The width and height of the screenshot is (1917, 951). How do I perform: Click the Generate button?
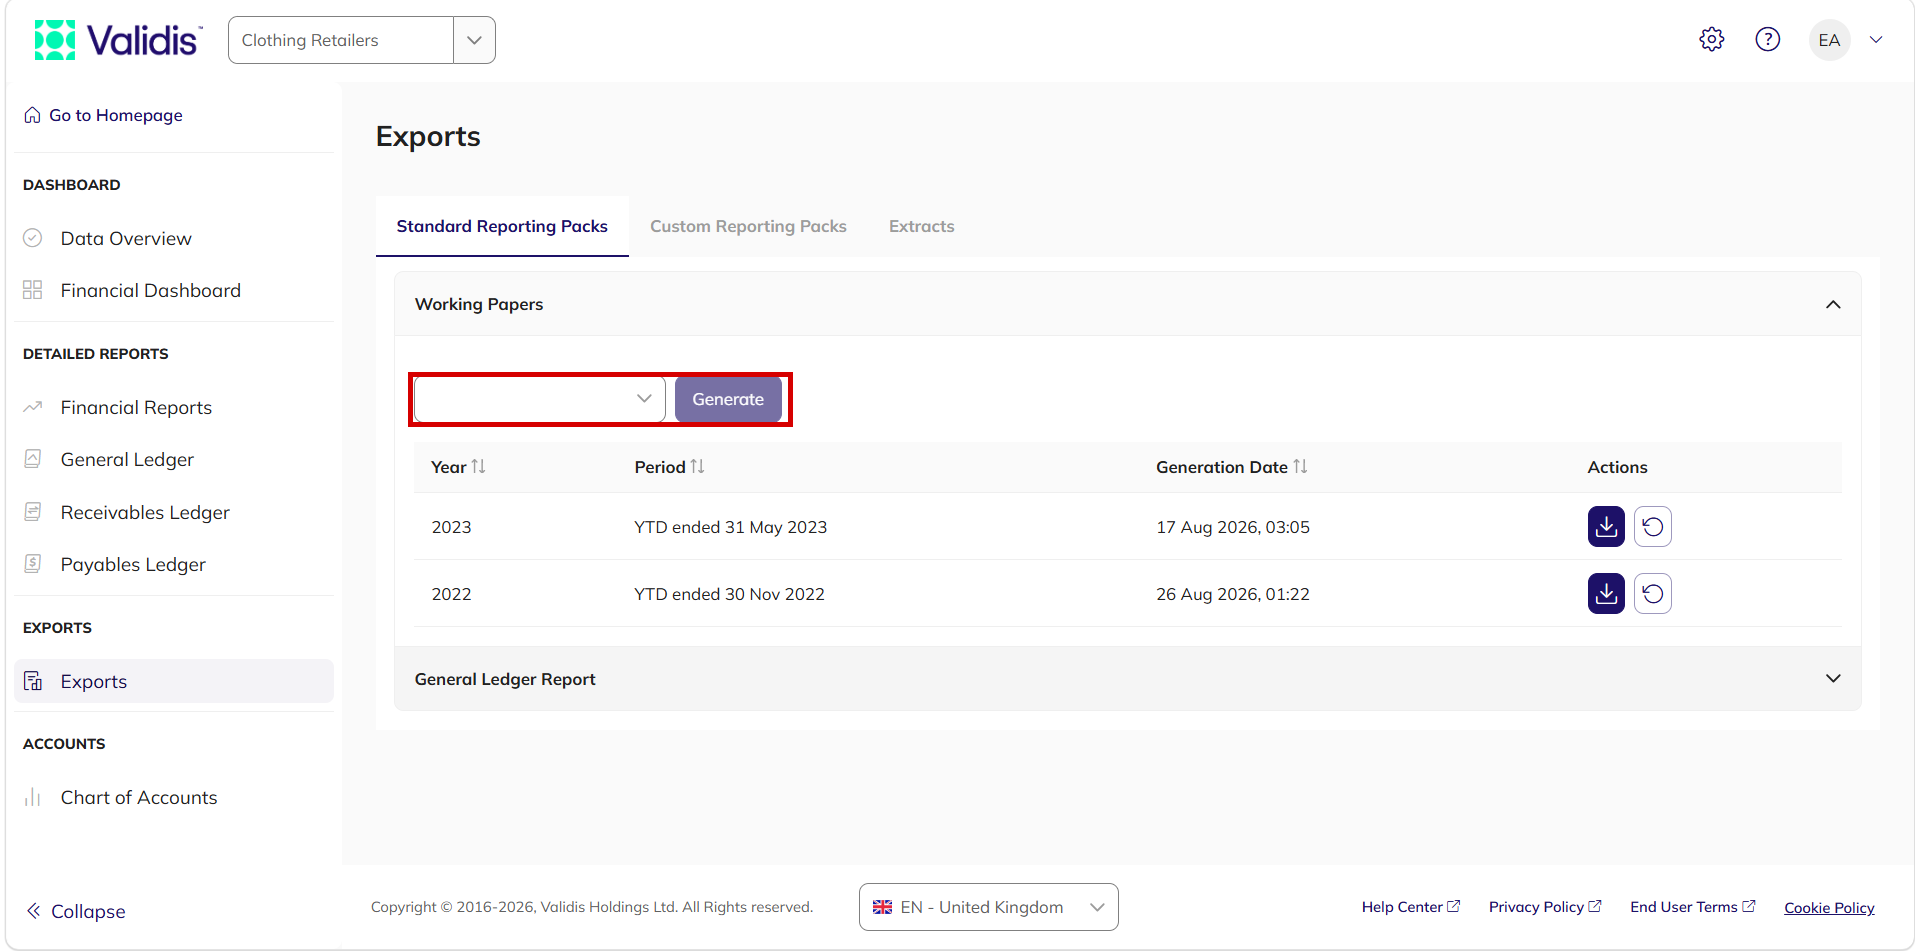[728, 399]
